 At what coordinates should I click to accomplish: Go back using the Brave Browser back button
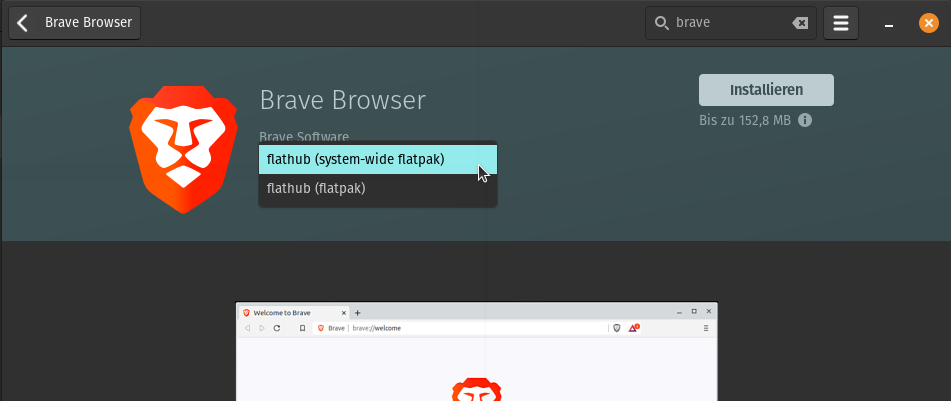click(75, 23)
